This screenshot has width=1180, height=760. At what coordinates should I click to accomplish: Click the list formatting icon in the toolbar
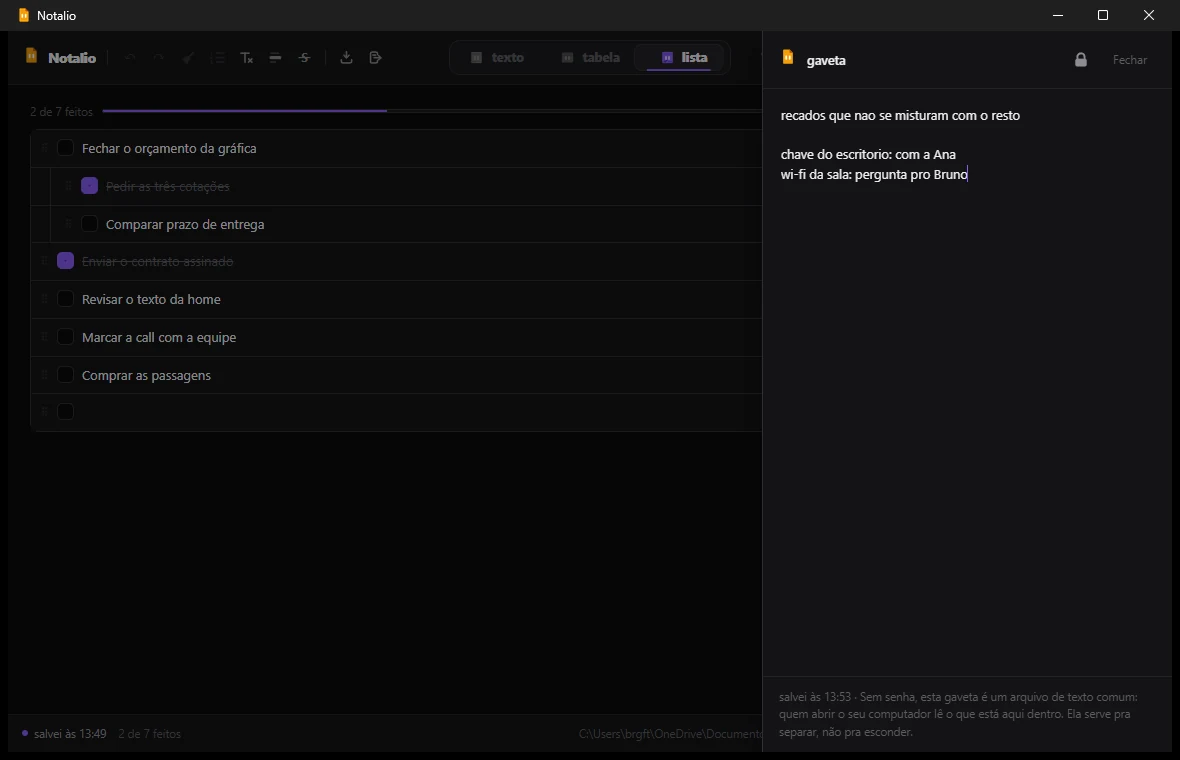tap(218, 58)
